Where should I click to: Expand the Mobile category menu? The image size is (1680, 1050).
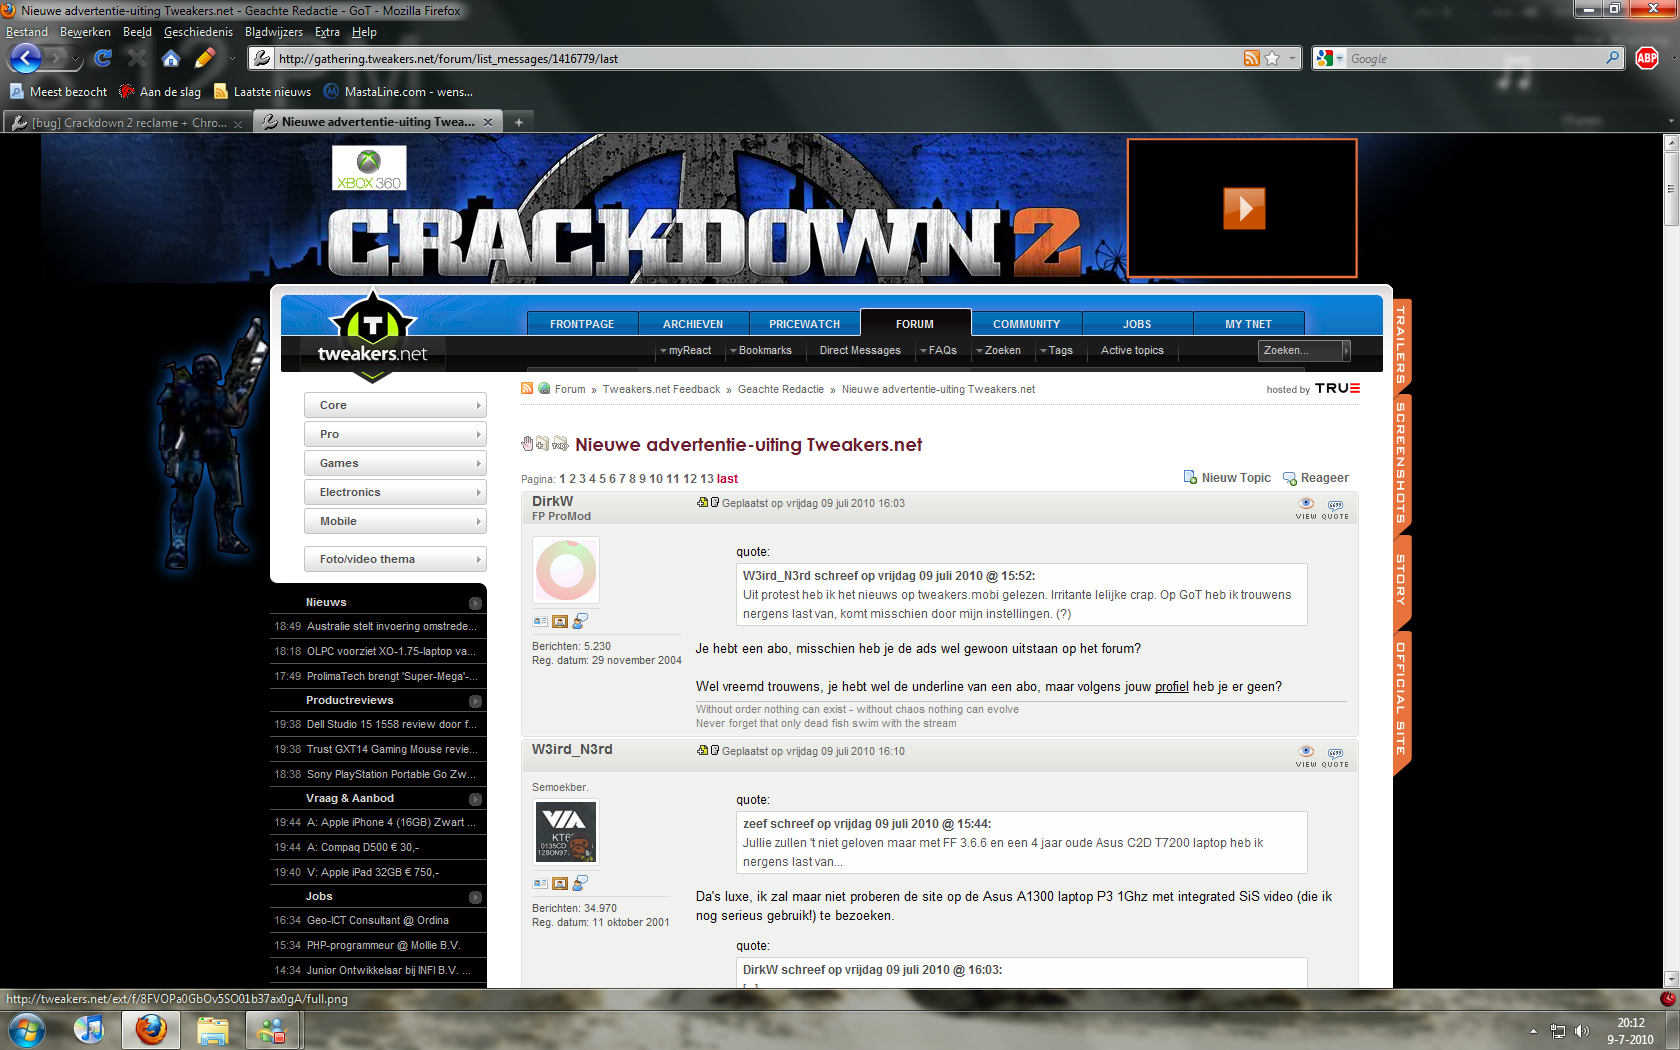[395, 521]
